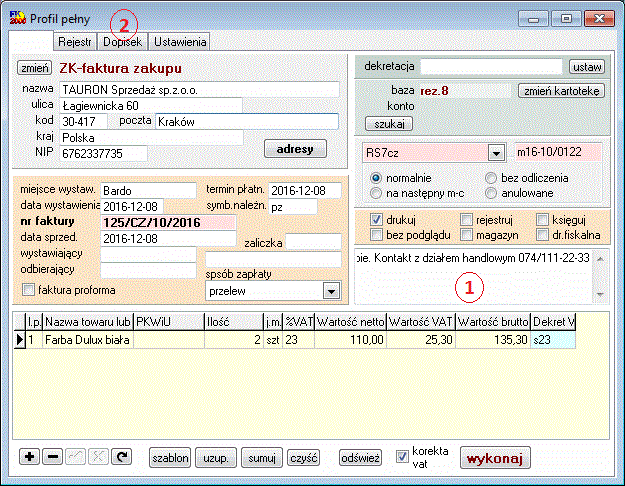Open the Dopisek tab
This screenshot has height=486, width=625.
(122, 42)
